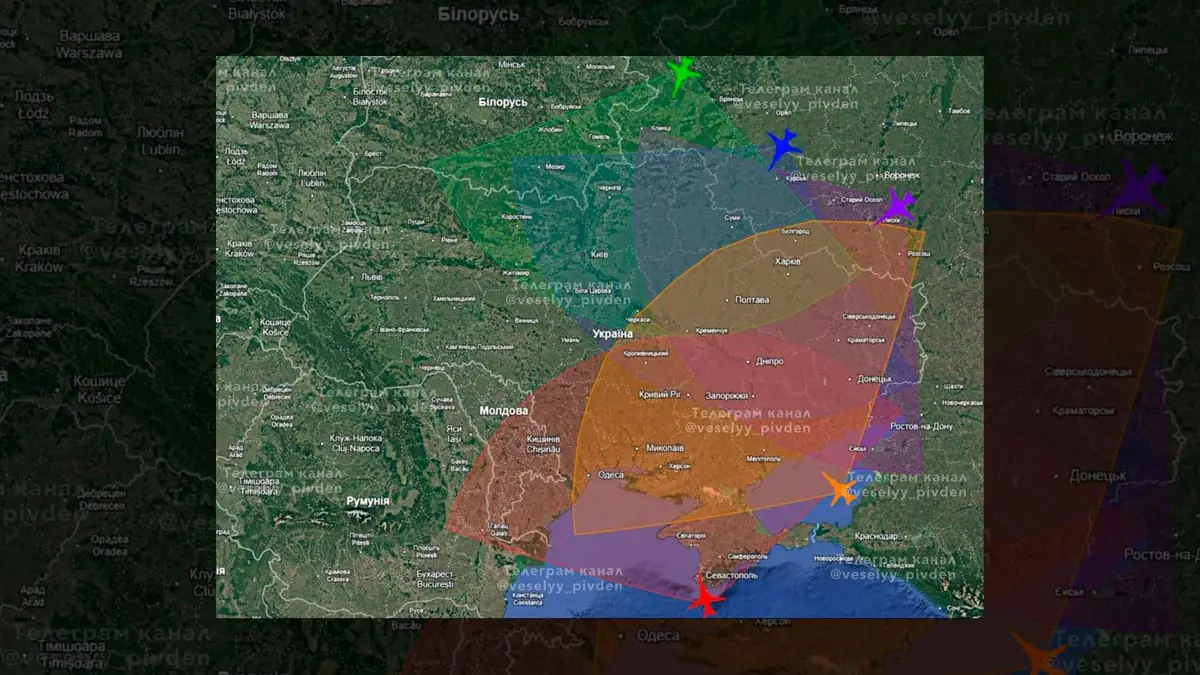
Task: Click the bold Україна country label
Action: coord(613,334)
